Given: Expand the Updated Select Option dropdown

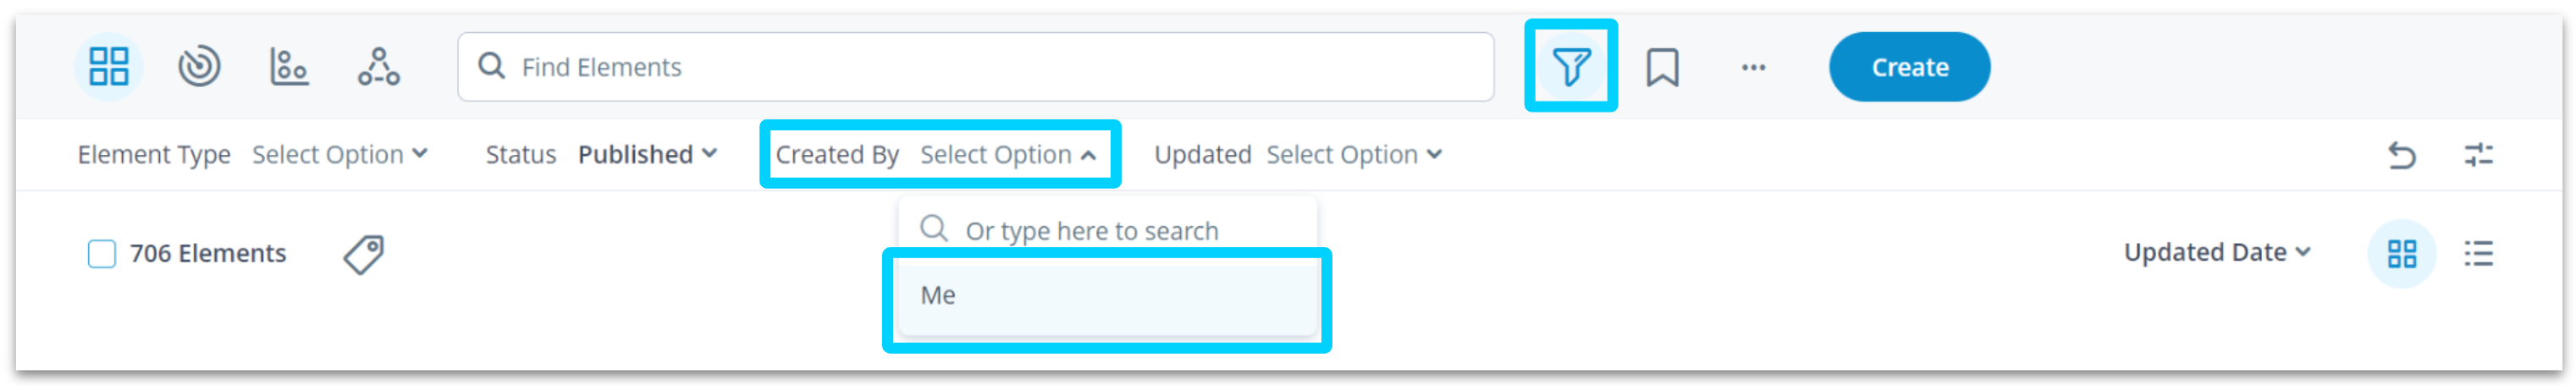Looking at the screenshot, I should pos(1354,155).
